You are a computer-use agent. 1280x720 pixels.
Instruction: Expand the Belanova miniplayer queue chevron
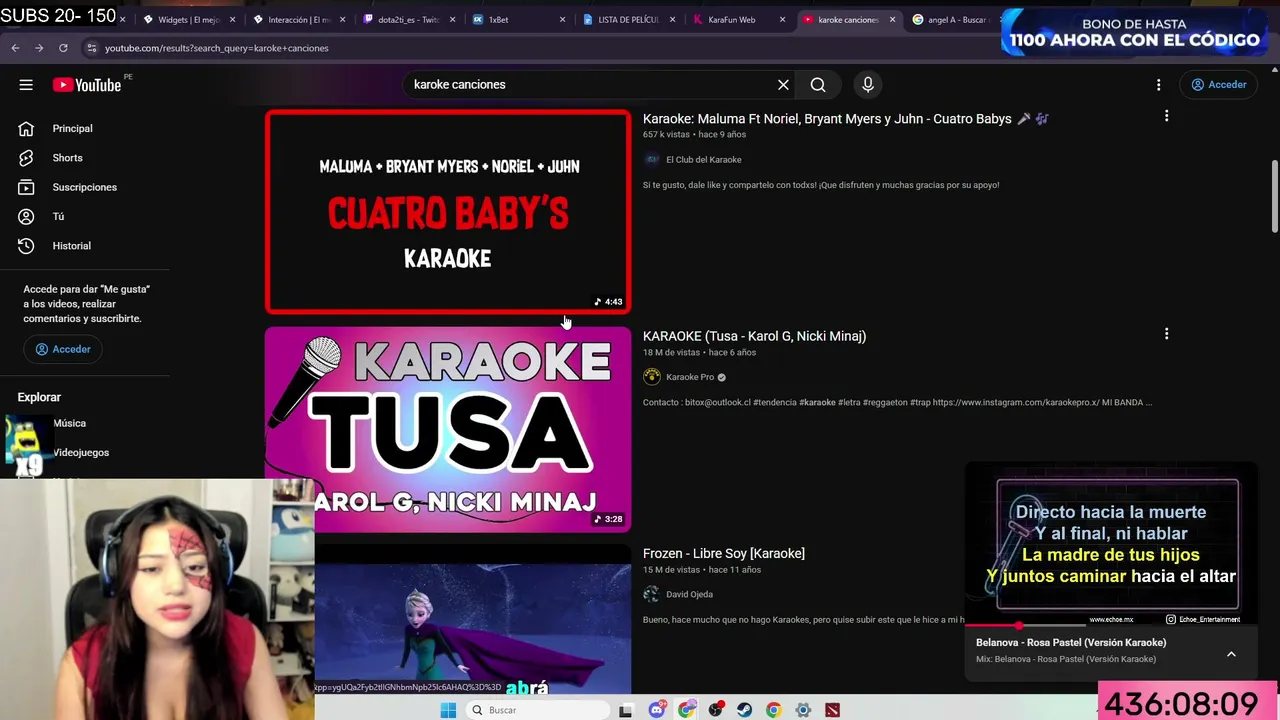(x=1231, y=654)
